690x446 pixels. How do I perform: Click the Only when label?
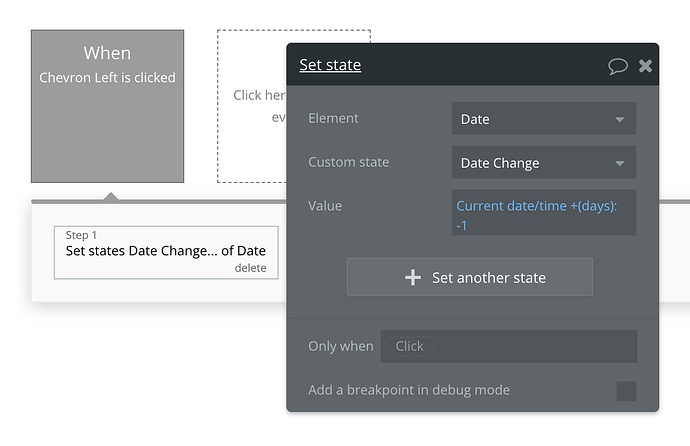click(x=340, y=346)
